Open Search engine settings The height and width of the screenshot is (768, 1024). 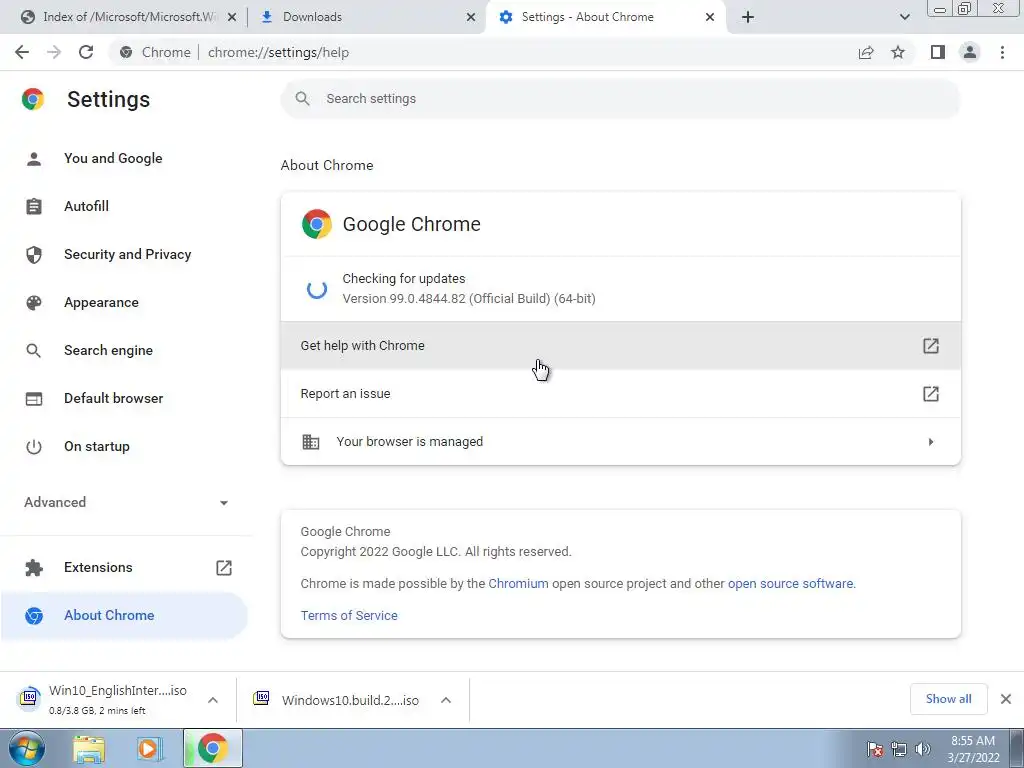[108, 350]
